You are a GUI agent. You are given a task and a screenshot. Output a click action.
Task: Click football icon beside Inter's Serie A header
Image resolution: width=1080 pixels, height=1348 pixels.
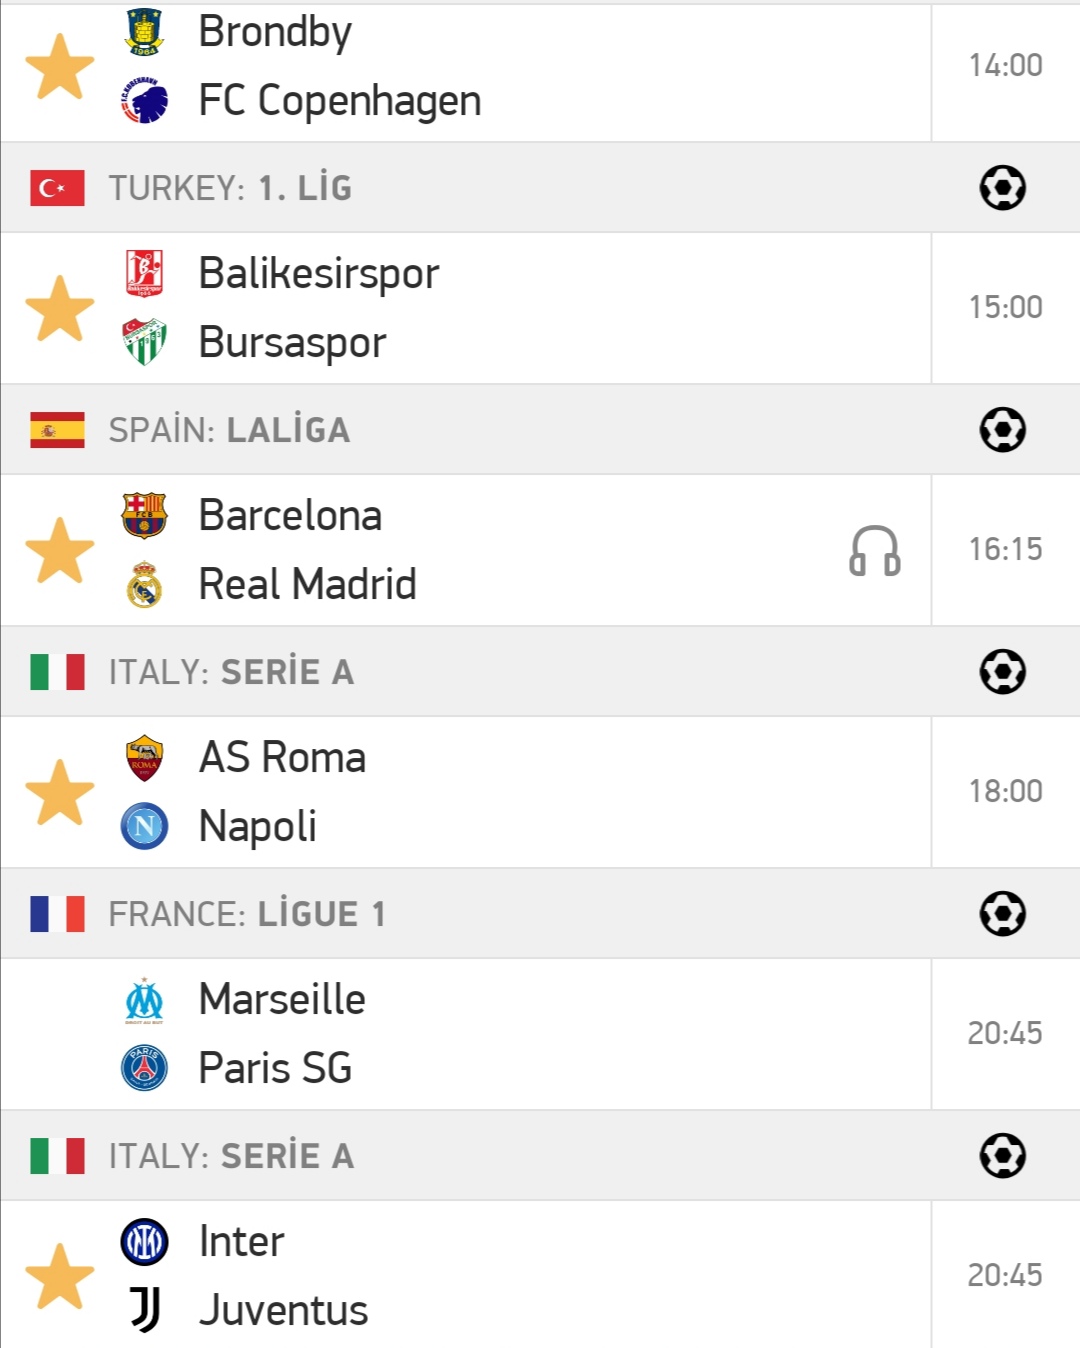pos(1003,1156)
